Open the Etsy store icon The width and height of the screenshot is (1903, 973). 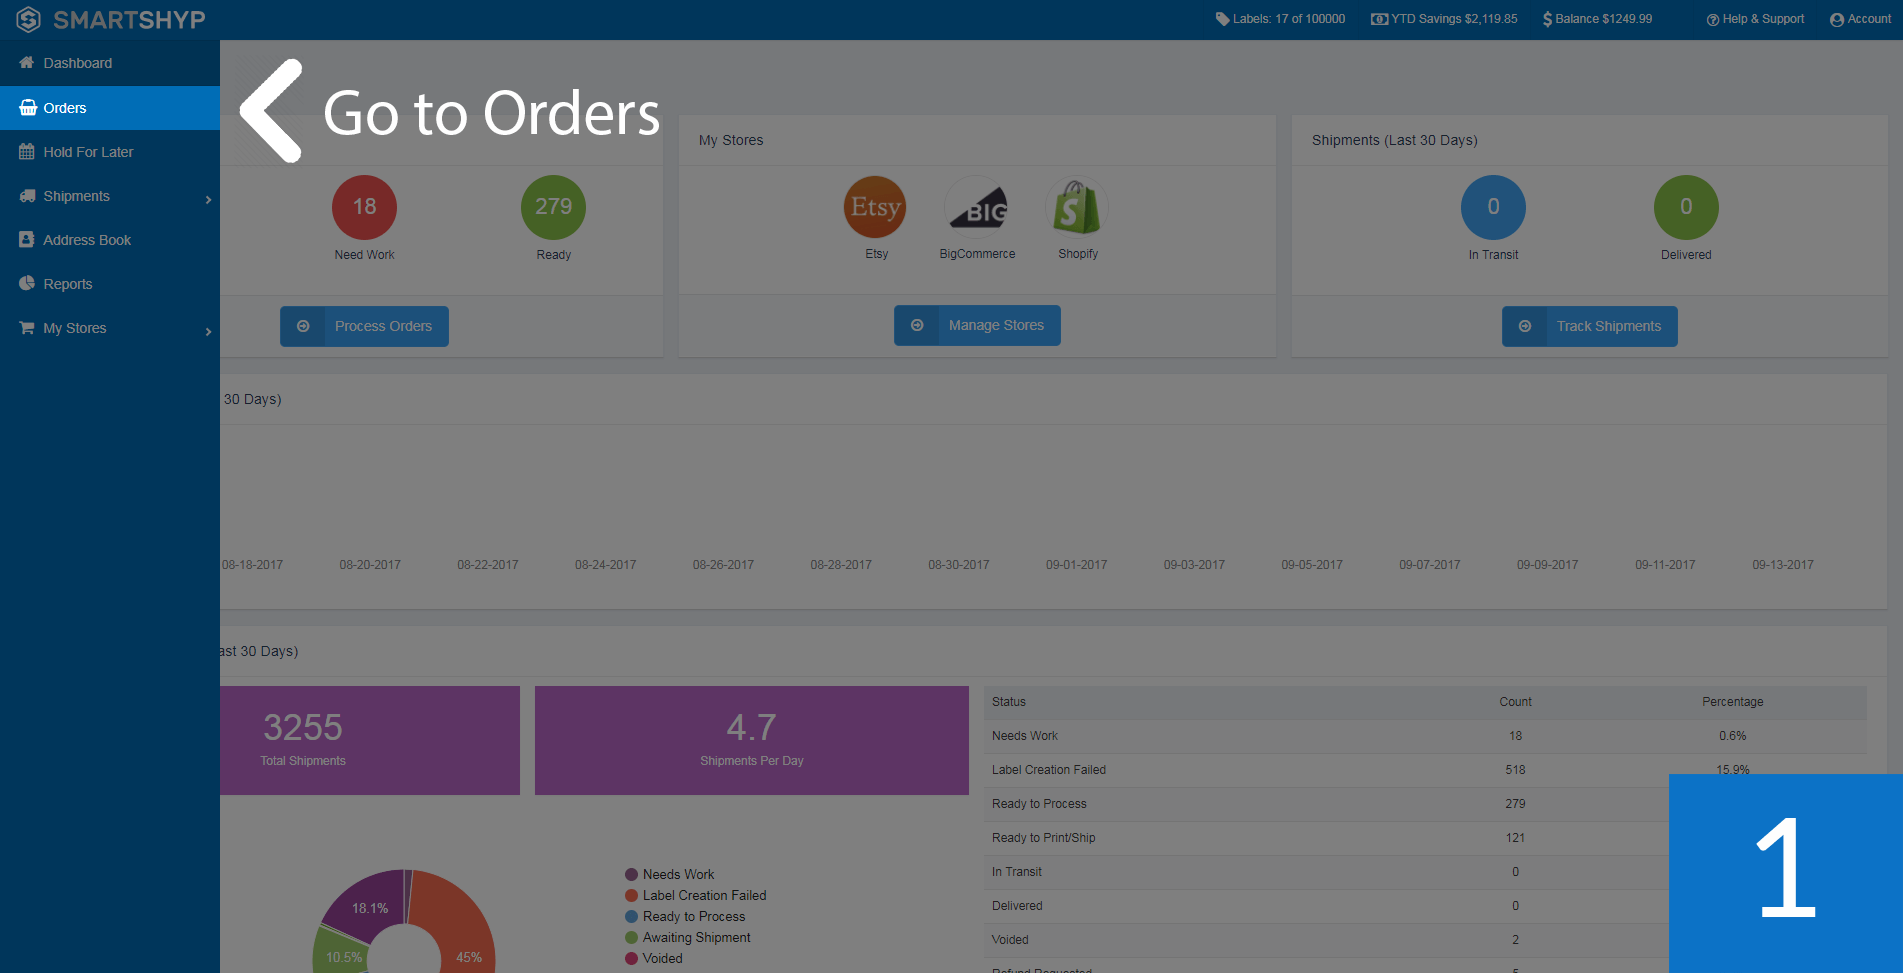(x=875, y=207)
